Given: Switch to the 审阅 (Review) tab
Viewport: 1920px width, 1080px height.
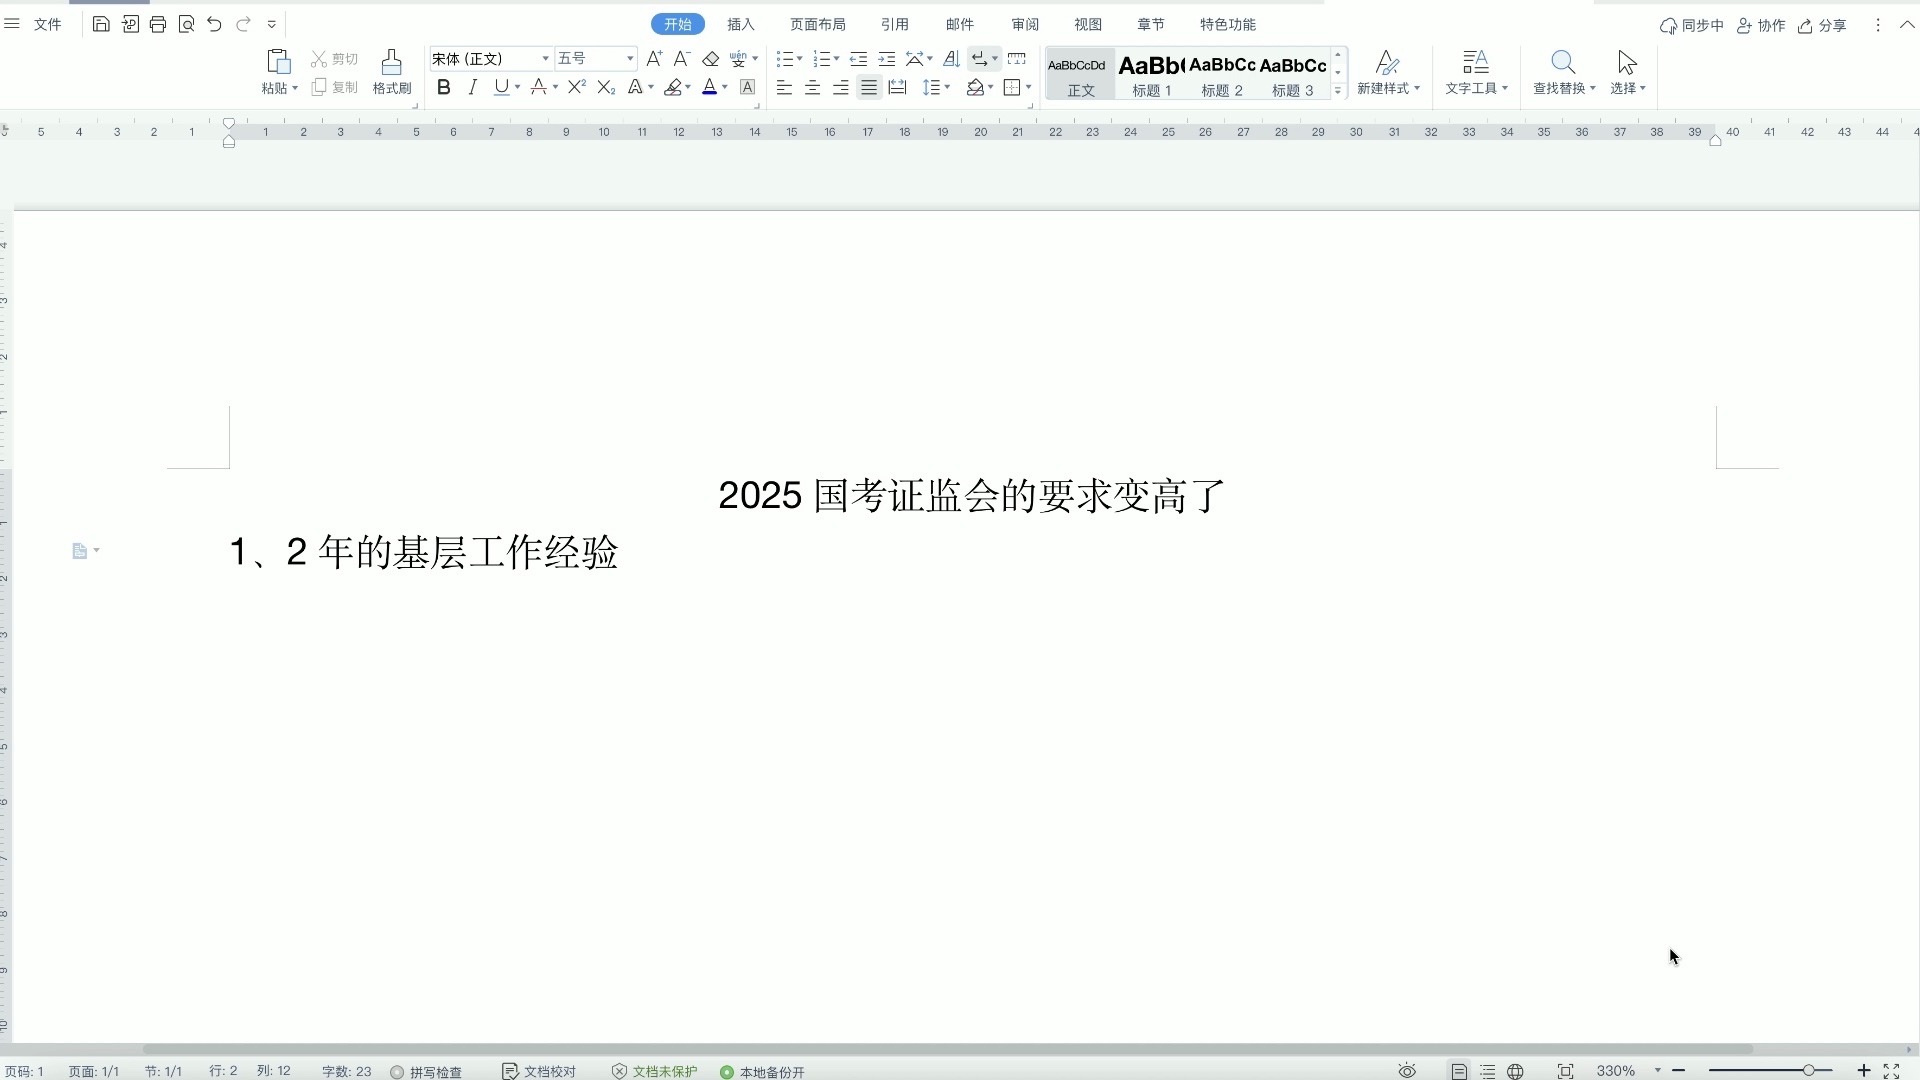Looking at the screenshot, I should pos(1025,24).
